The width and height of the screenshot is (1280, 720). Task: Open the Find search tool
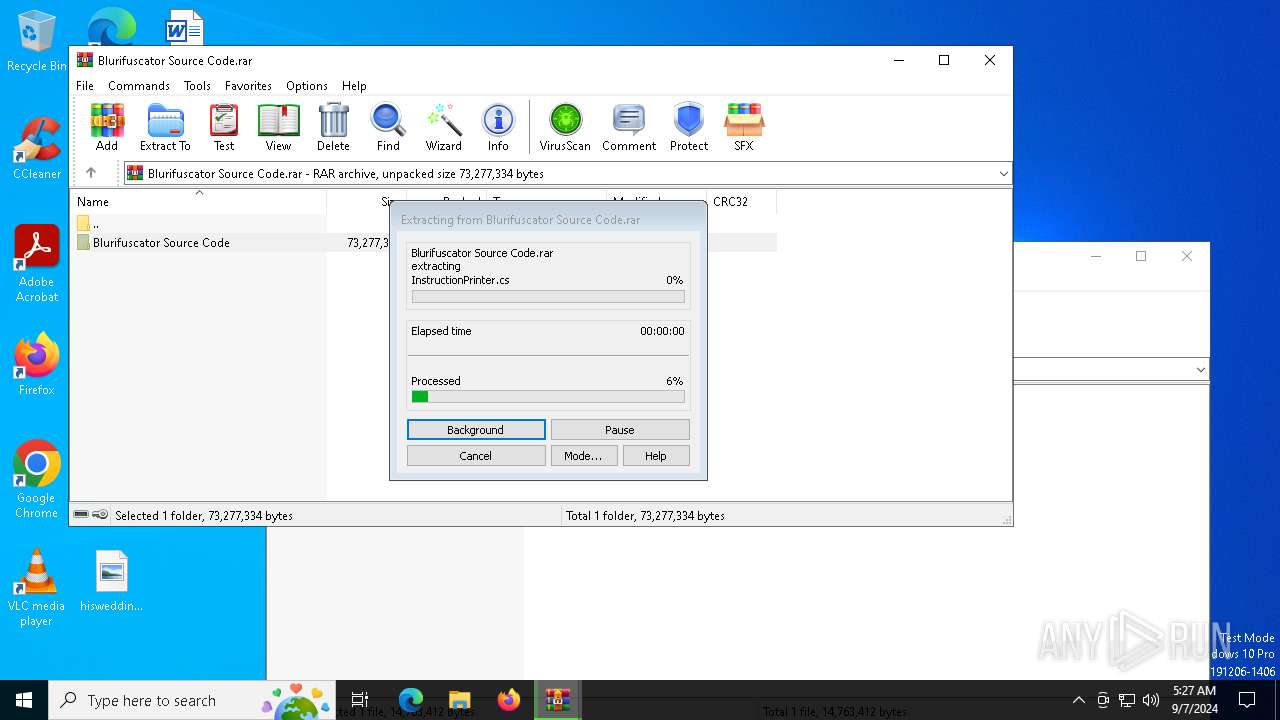point(388,127)
